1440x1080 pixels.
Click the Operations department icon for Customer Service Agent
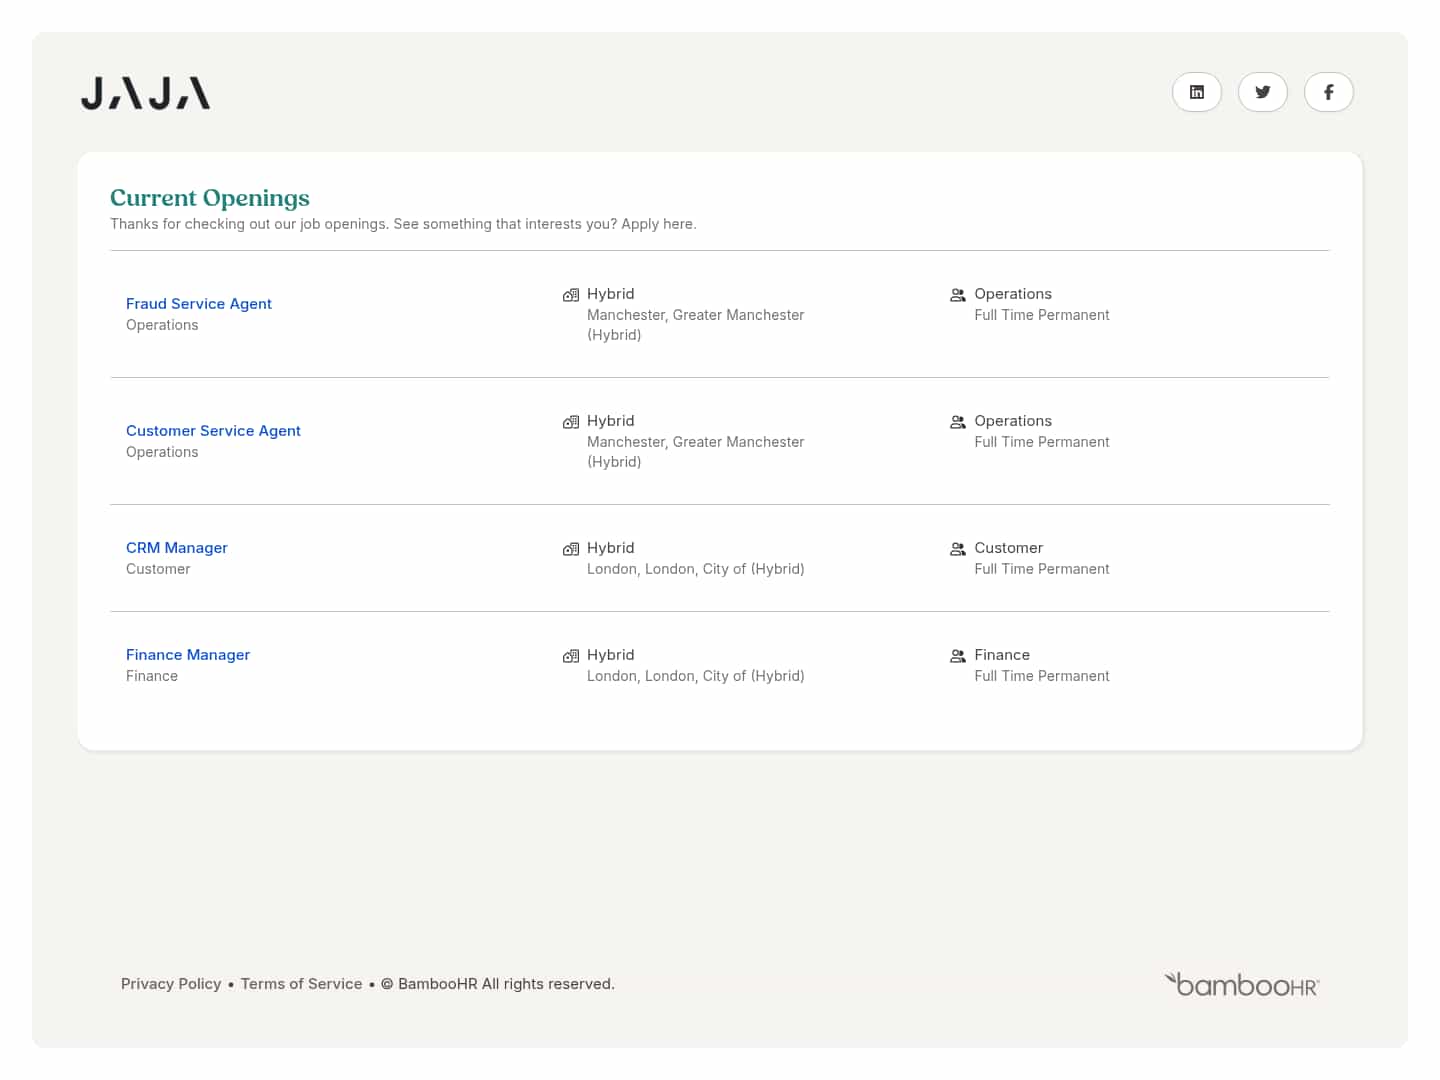click(x=957, y=422)
